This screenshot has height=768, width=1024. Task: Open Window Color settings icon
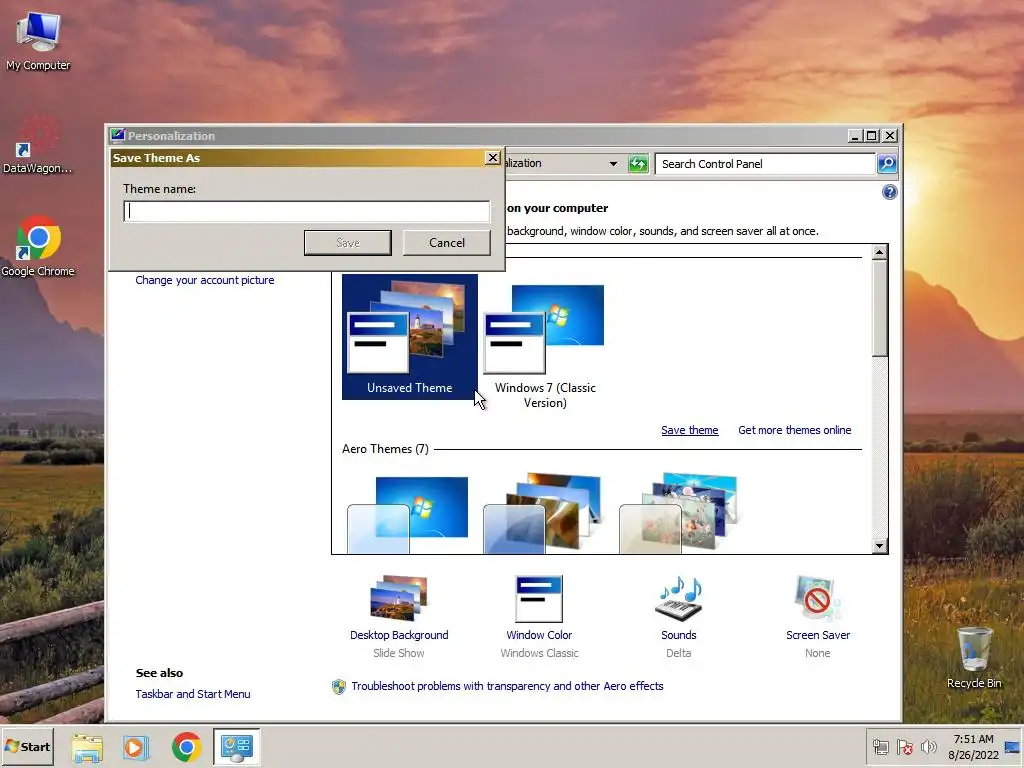(x=539, y=598)
